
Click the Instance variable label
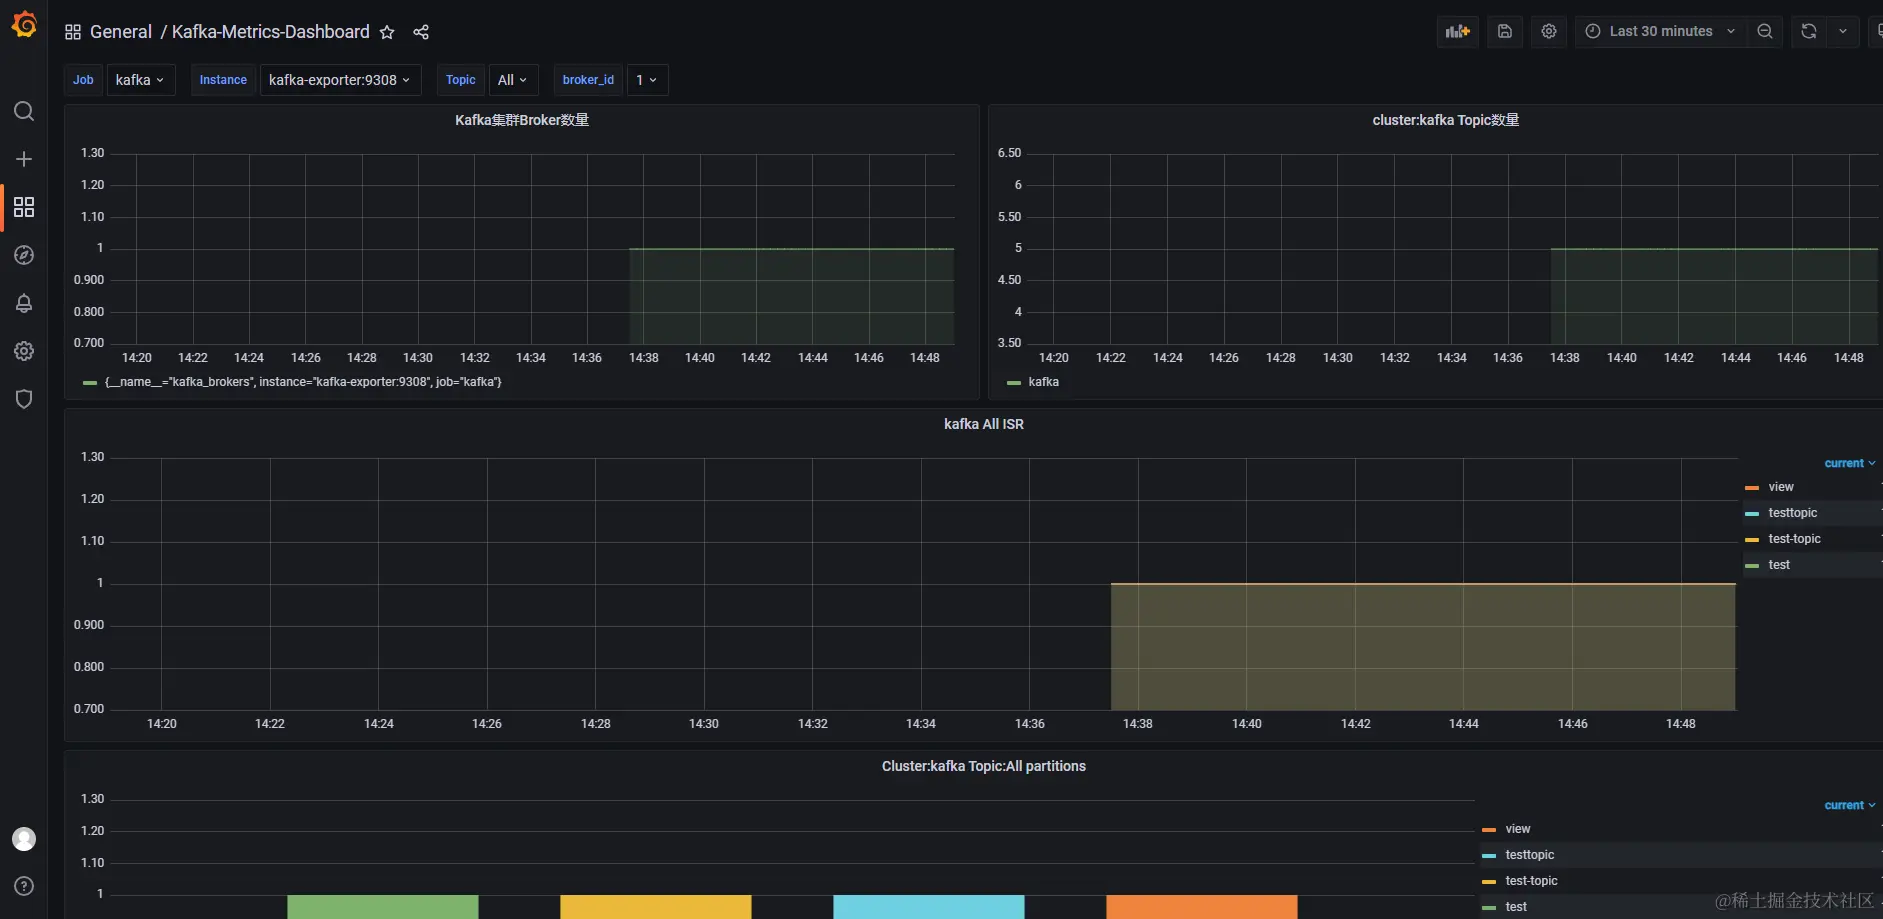coord(223,80)
